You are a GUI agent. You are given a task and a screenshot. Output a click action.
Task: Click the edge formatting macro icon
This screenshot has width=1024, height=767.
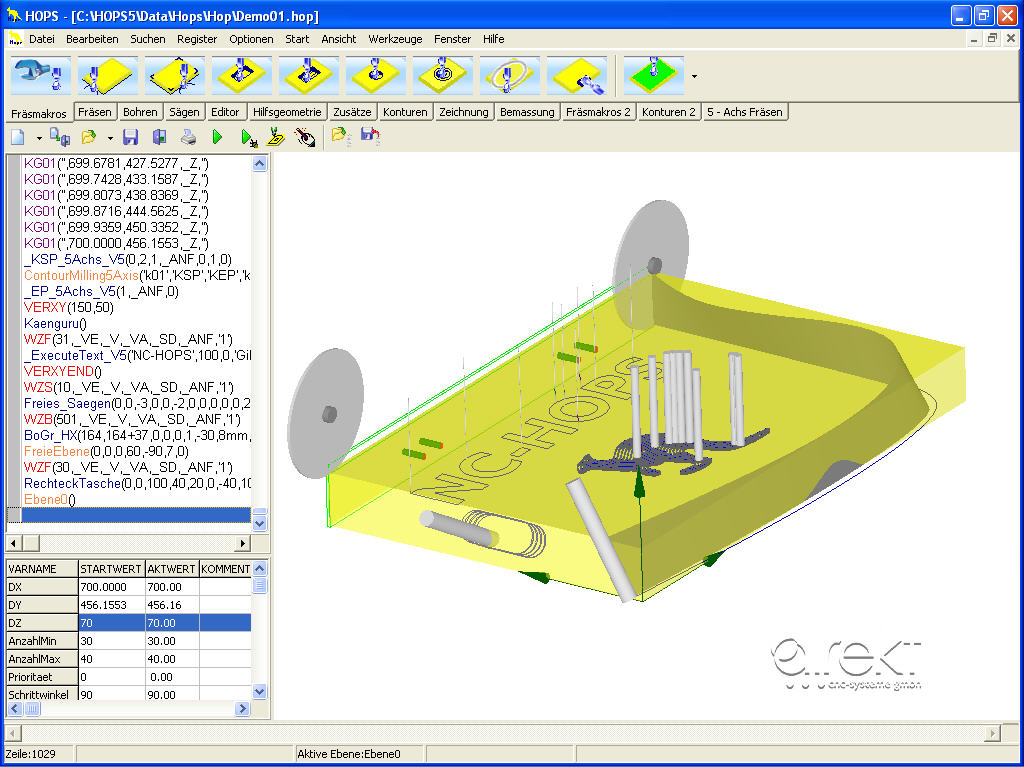(x=108, y=76)
